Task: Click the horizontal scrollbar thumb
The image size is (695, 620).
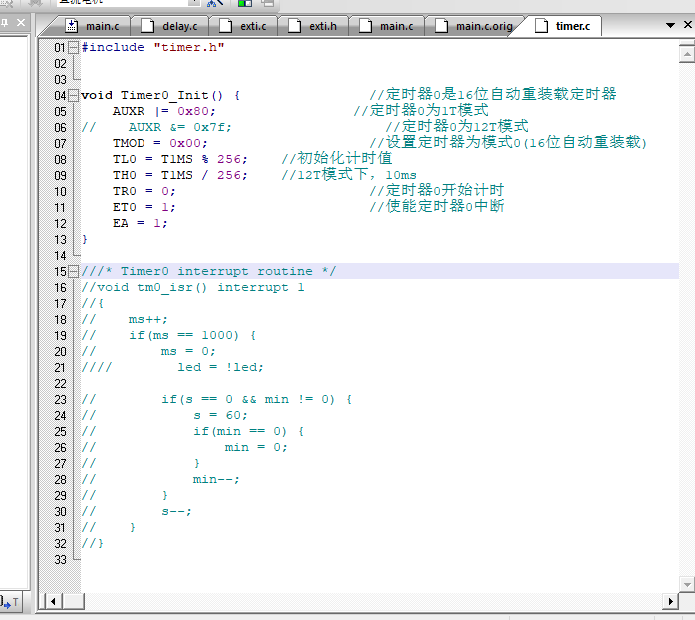Action: point(73,601)
